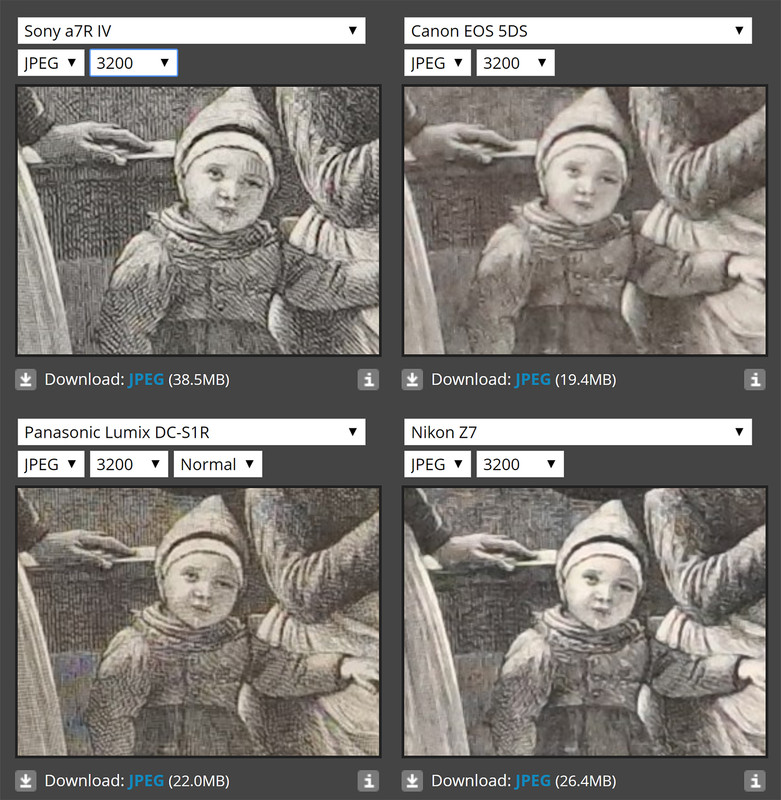This screenshot has height=800, width=781.
Task: Change Nikon Z7 ISO 3200 selector
Action: [x=520, y=464]
